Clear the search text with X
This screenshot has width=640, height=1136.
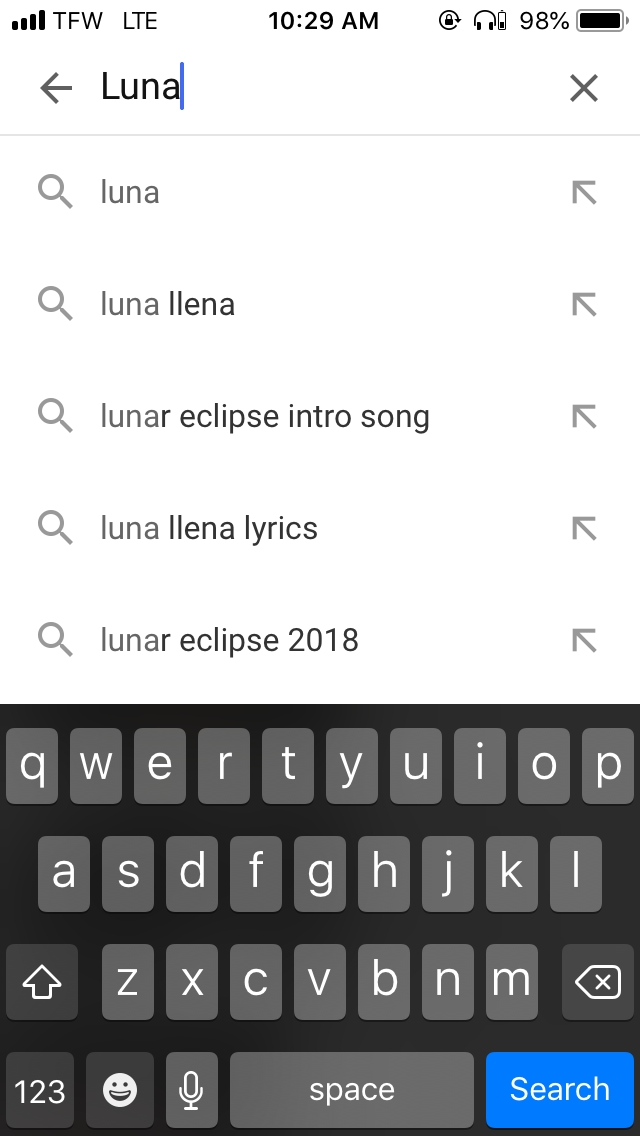(x=583, y=88)
